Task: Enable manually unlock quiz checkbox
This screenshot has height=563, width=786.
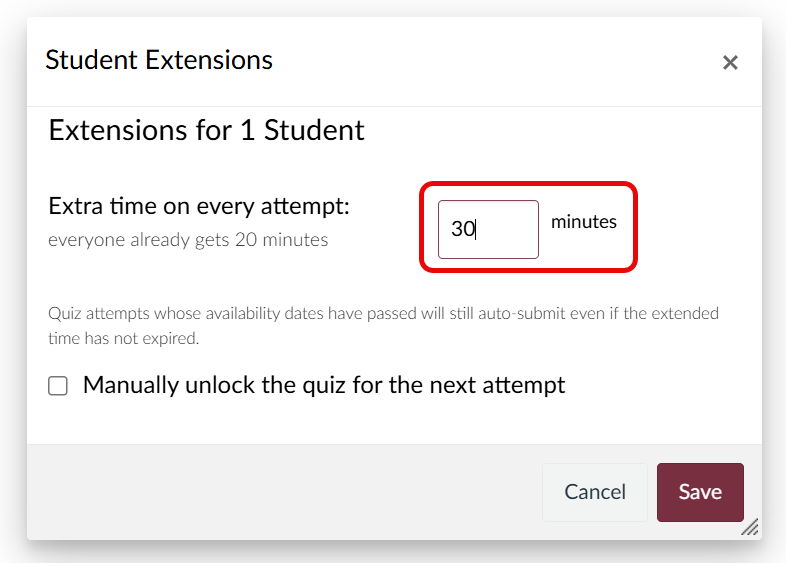Action: pyautogui.click(x=58, y=386)
